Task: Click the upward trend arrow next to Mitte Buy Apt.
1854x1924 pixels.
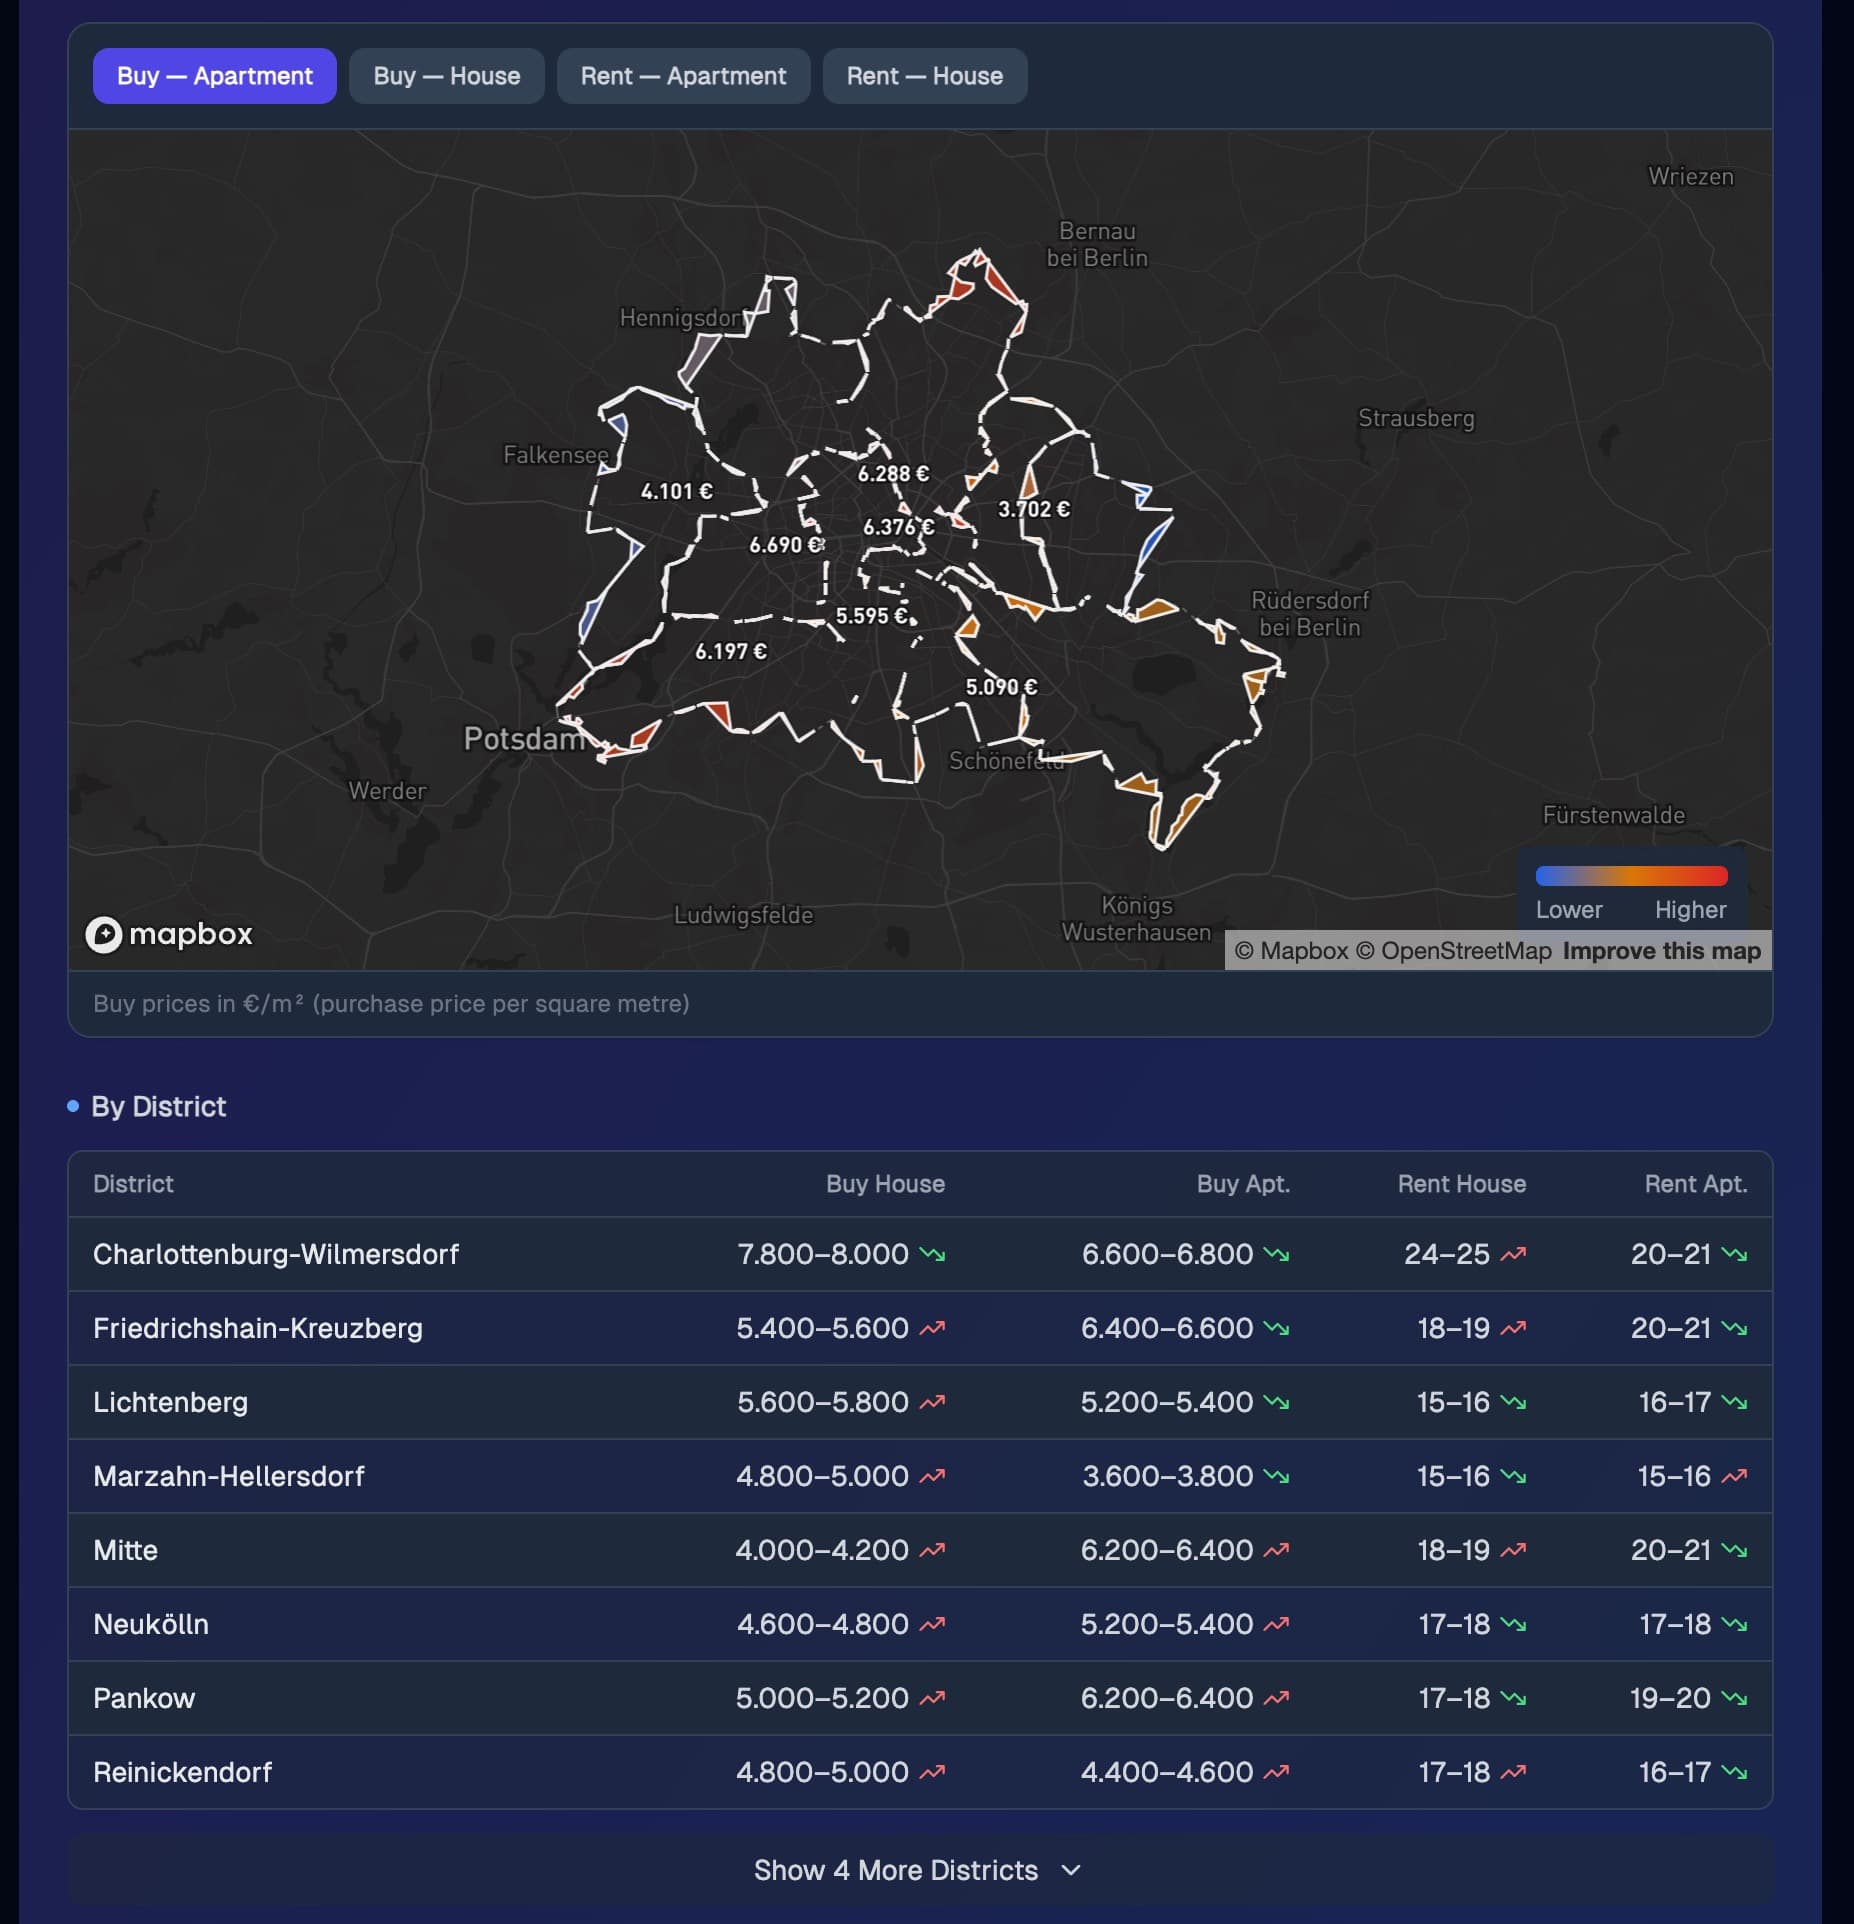Action: click(1276, 1550)
